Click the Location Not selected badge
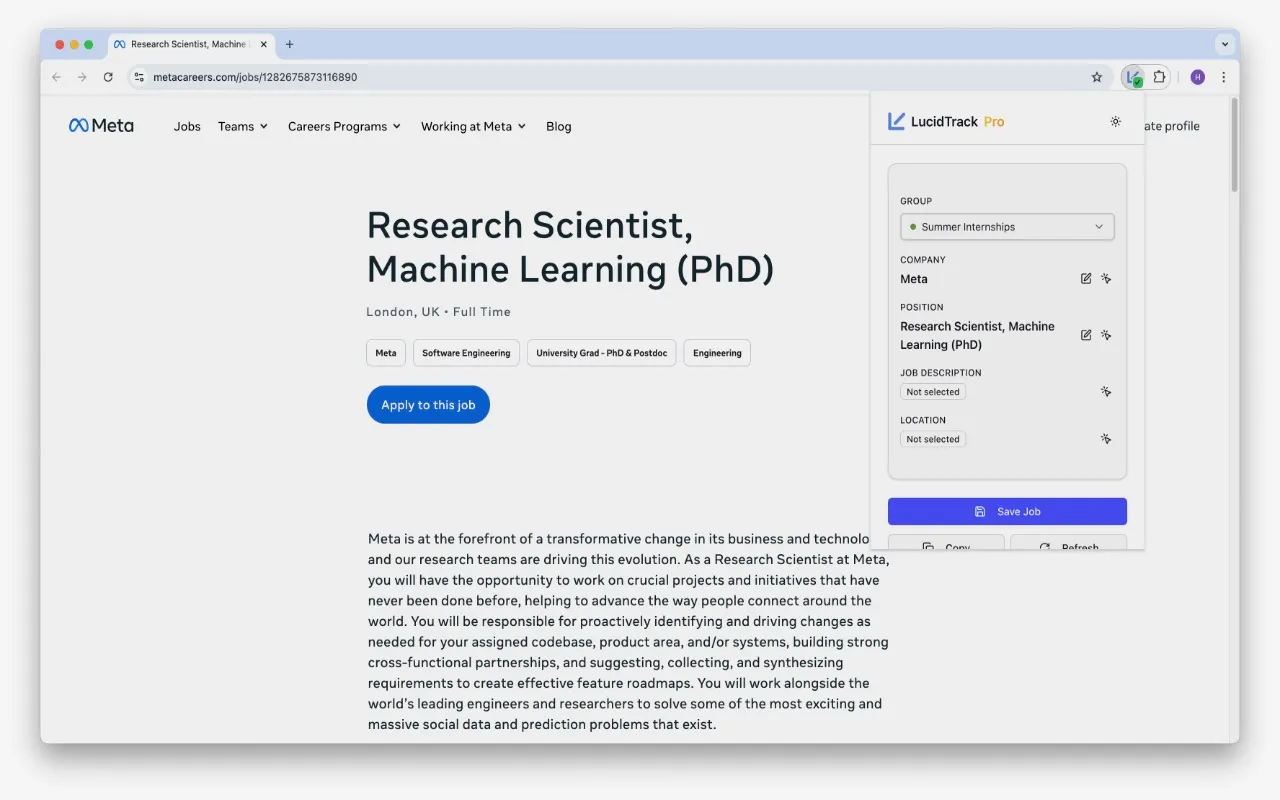This screenshot has width=1280, height=800. (x=933, y=439)
